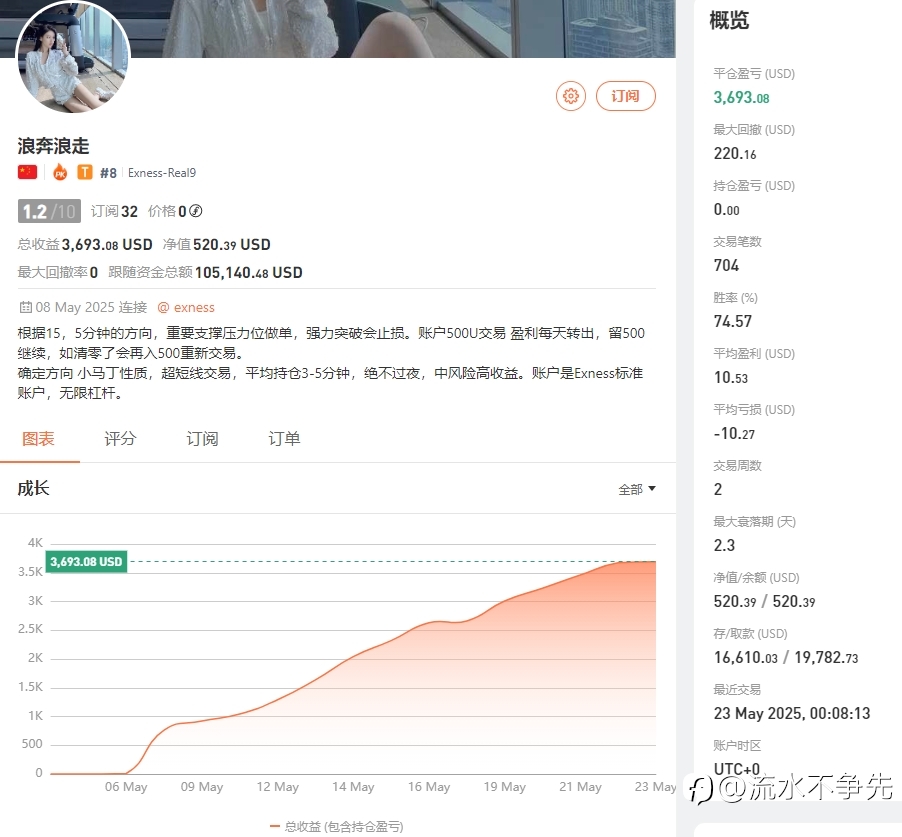
Task: Click the 订阅 32 subscriber count
Action: (x=114, y=211)
